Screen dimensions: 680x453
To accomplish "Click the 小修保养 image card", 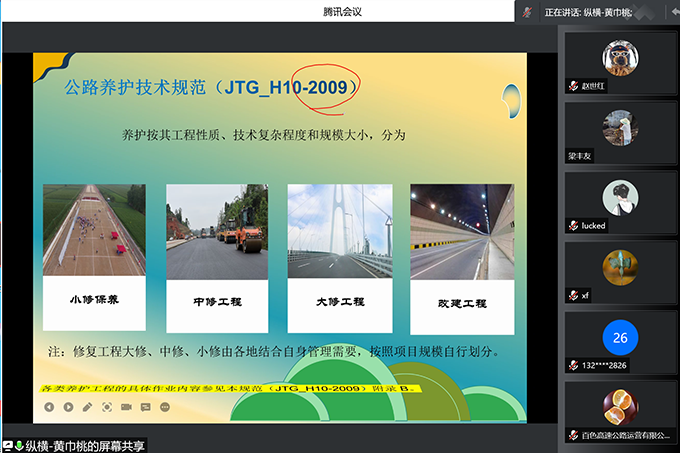I will click(x=94, y=257).
